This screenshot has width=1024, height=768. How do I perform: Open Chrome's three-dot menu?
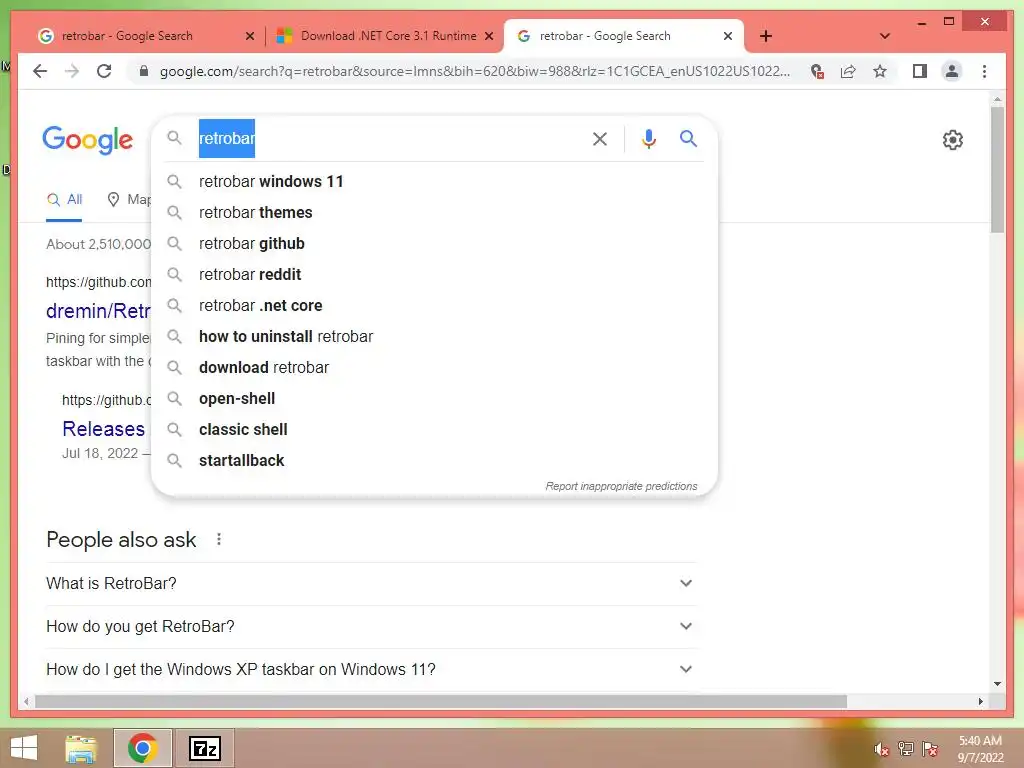tap(984, 71)
